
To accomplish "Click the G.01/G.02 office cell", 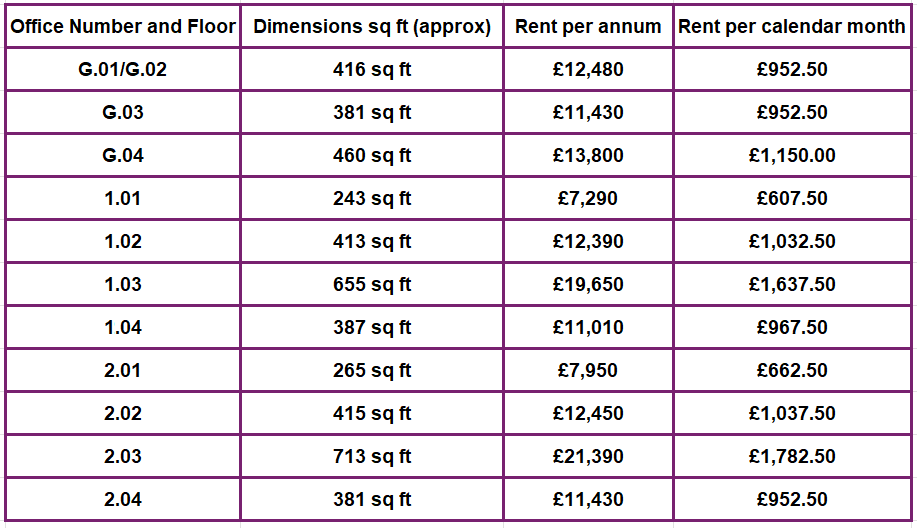I will pos(123,70).
